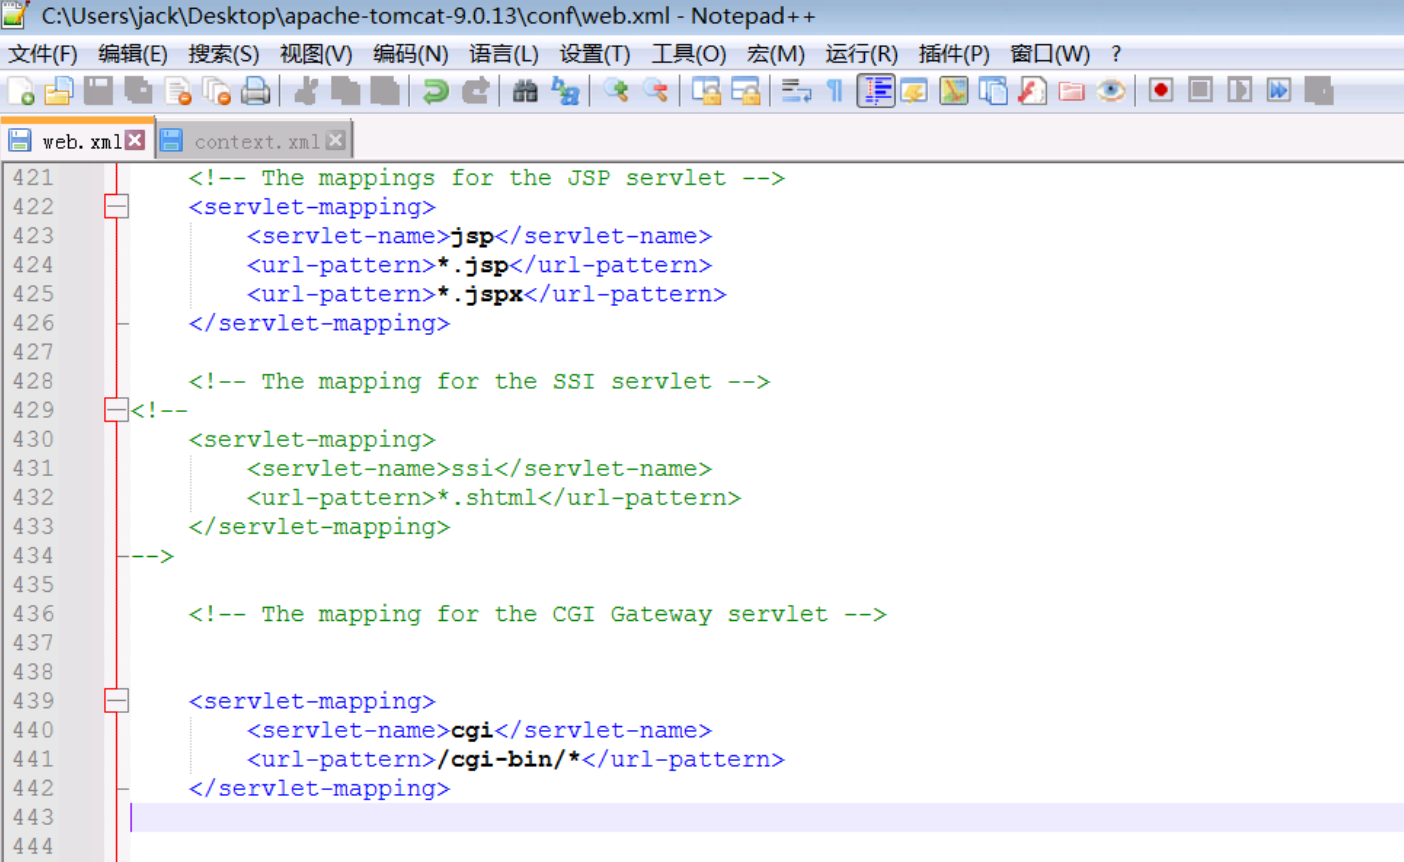Click the Print toolbar icon

(256, 91)
